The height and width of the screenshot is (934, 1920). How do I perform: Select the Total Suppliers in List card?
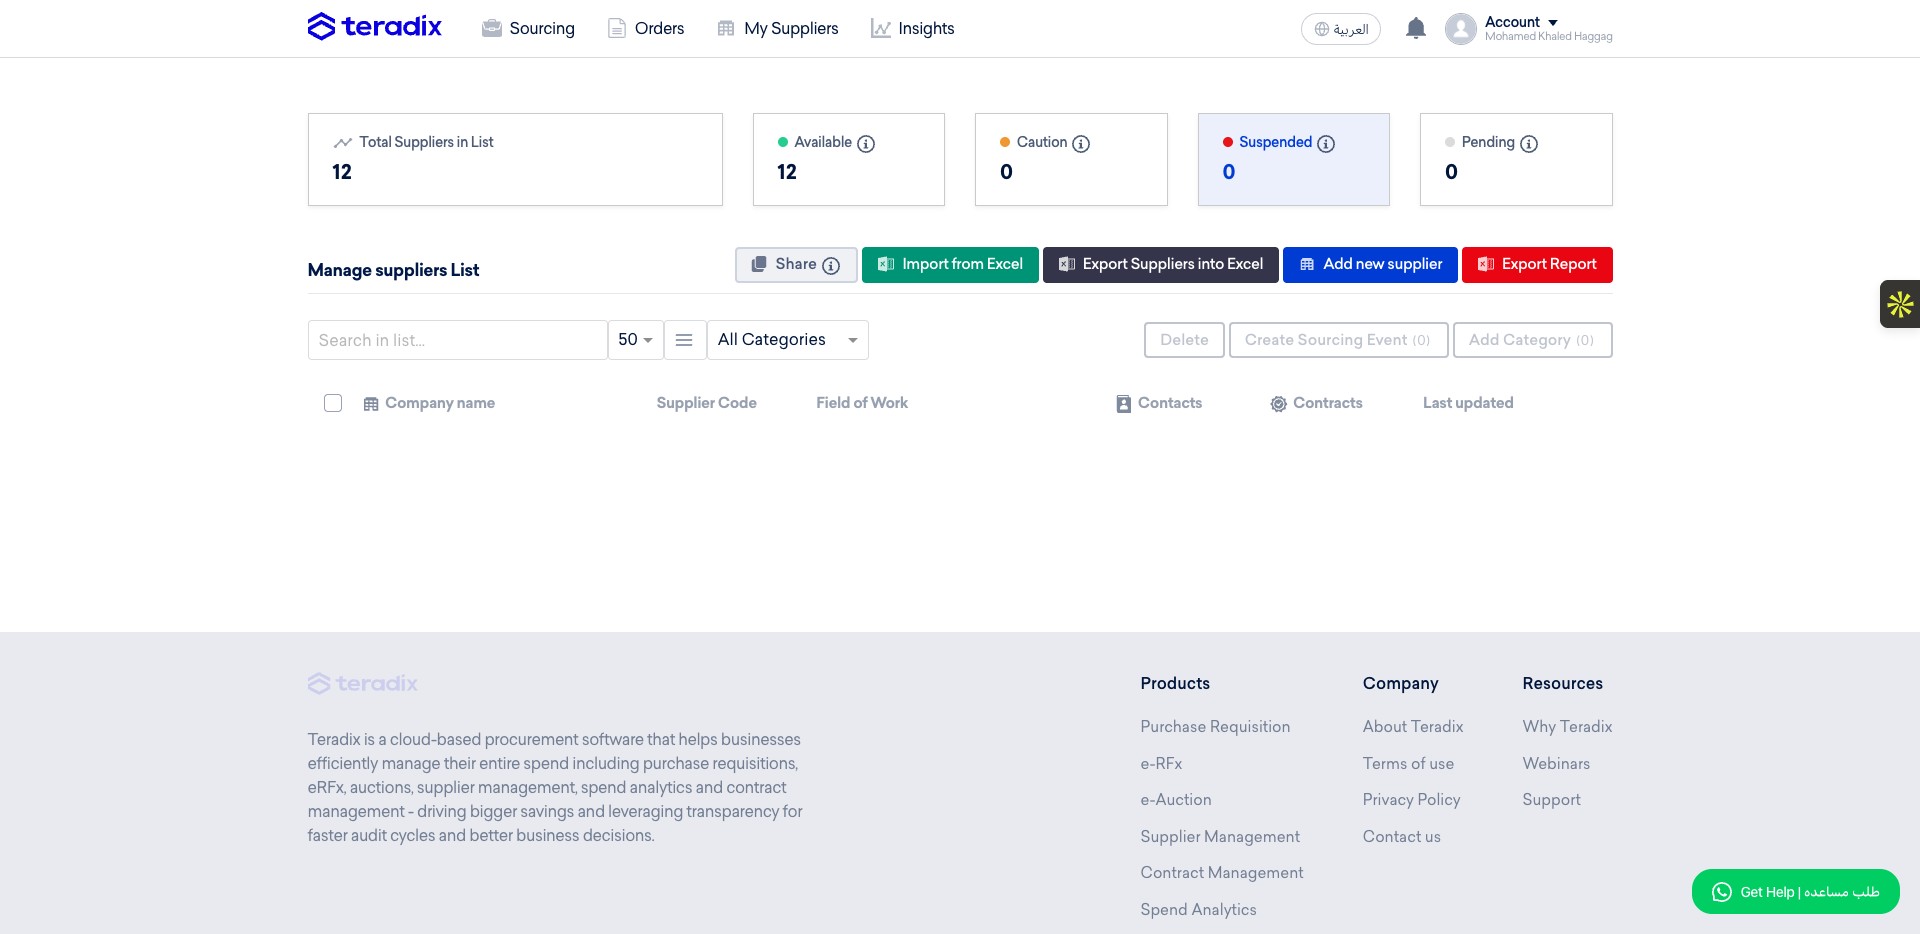[515, 160]
